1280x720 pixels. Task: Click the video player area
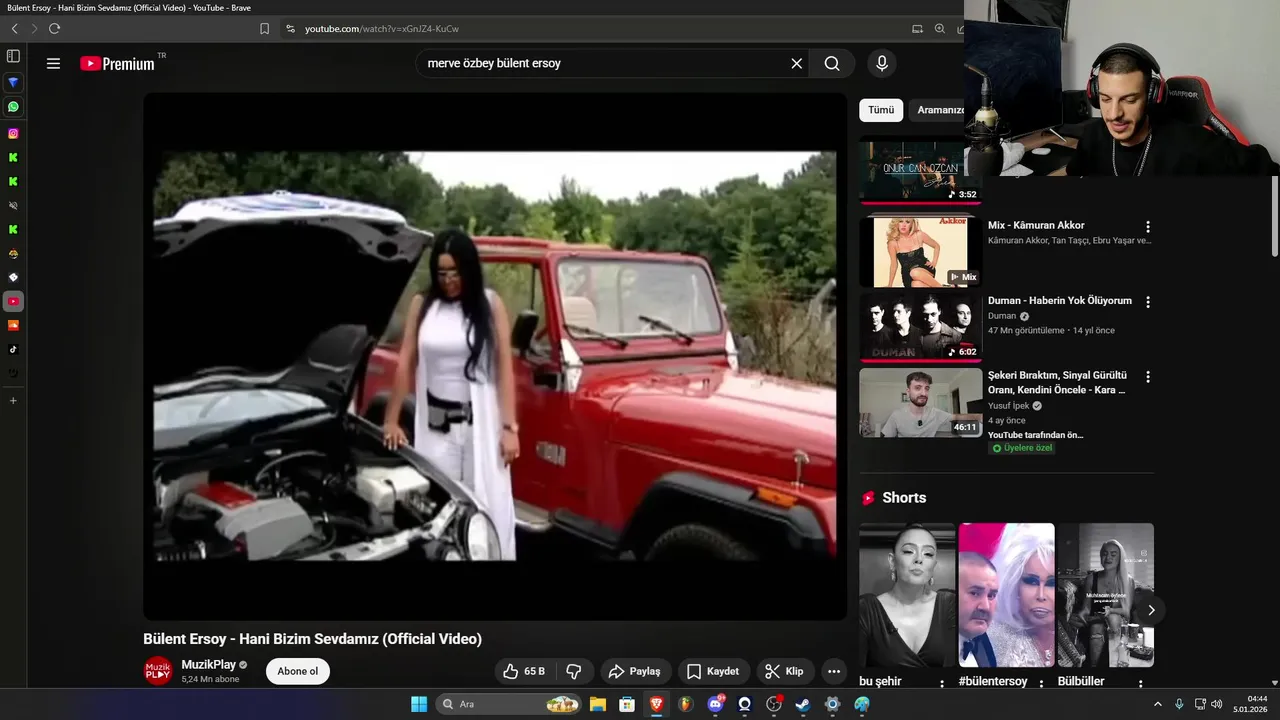pos(495,356)
